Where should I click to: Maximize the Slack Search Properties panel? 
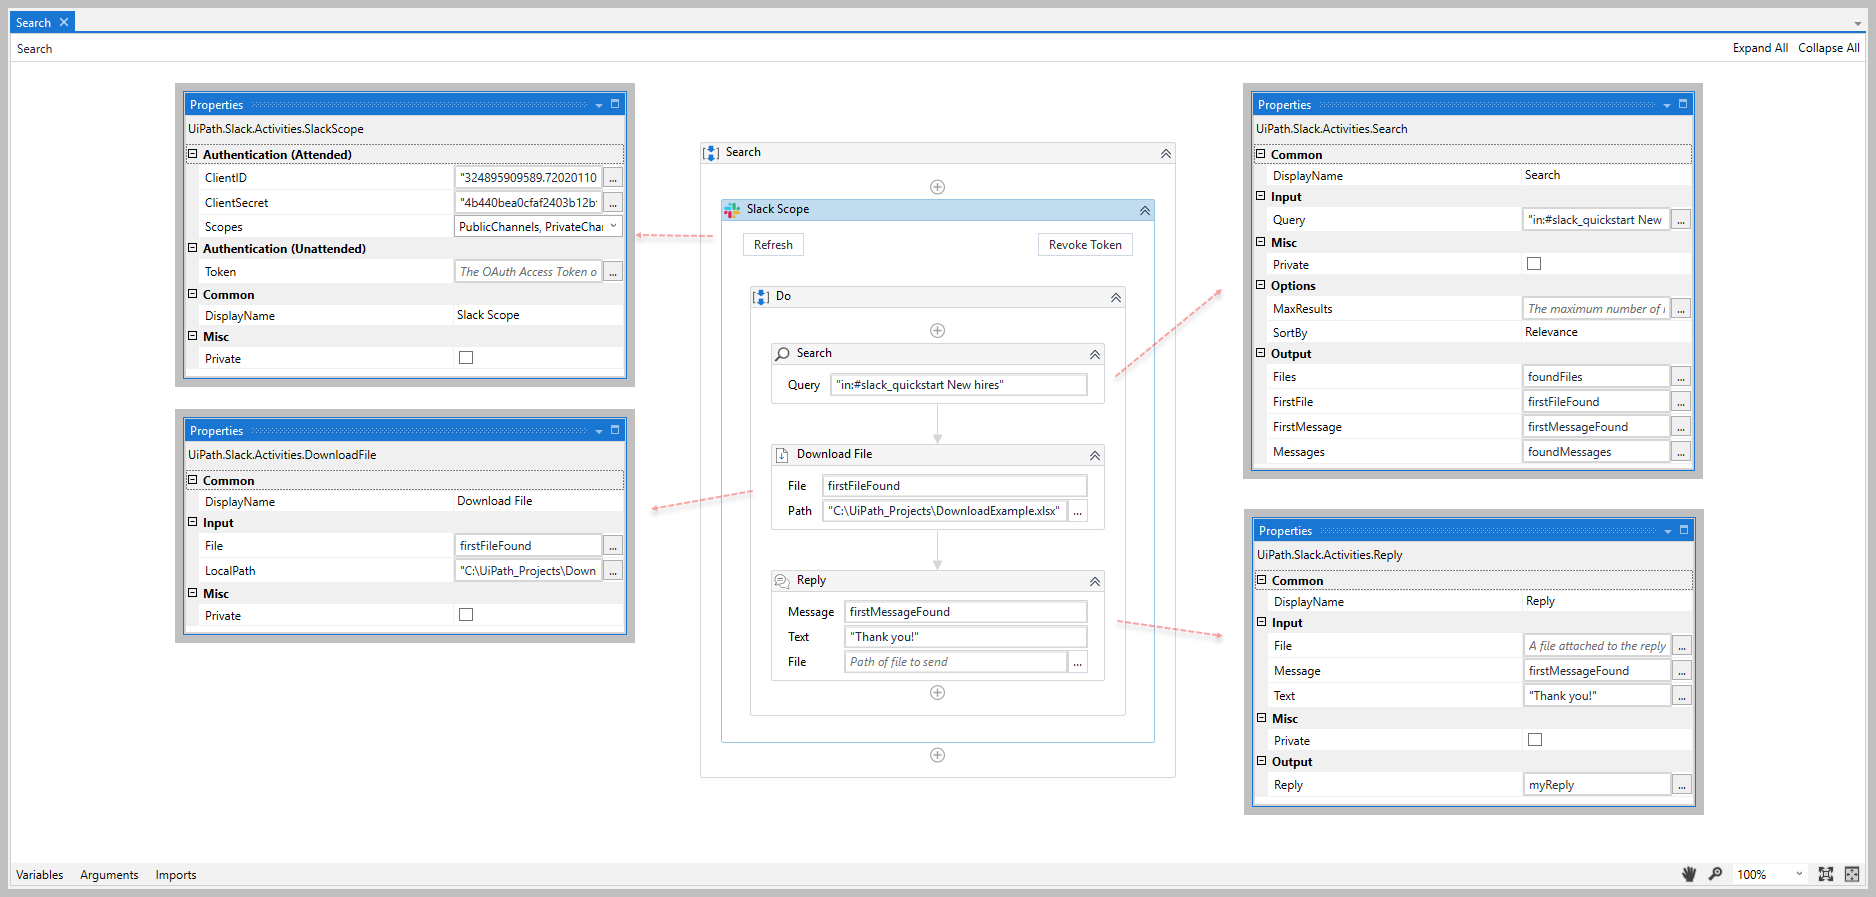pos(1683,104)
